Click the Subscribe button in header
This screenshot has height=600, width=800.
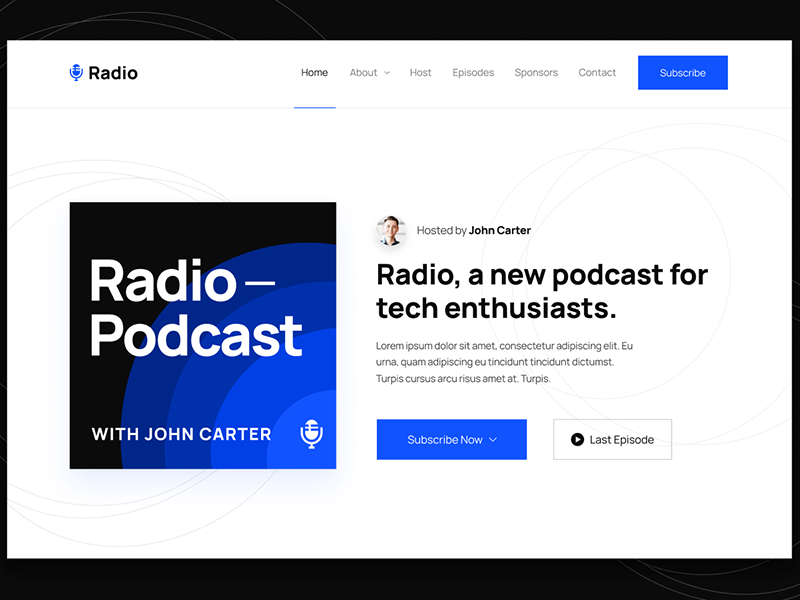(x=683, y=72)
